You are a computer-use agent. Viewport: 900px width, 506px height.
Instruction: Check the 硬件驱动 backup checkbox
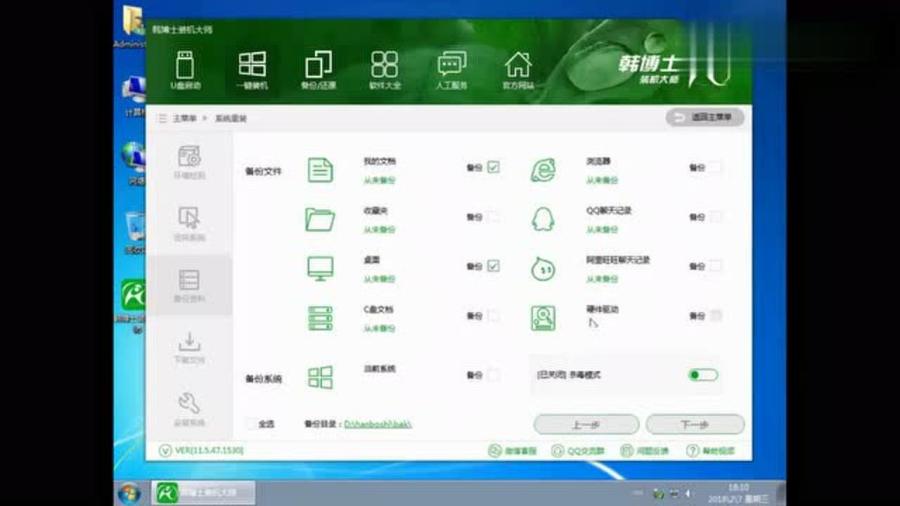click(x=716, y=316)
